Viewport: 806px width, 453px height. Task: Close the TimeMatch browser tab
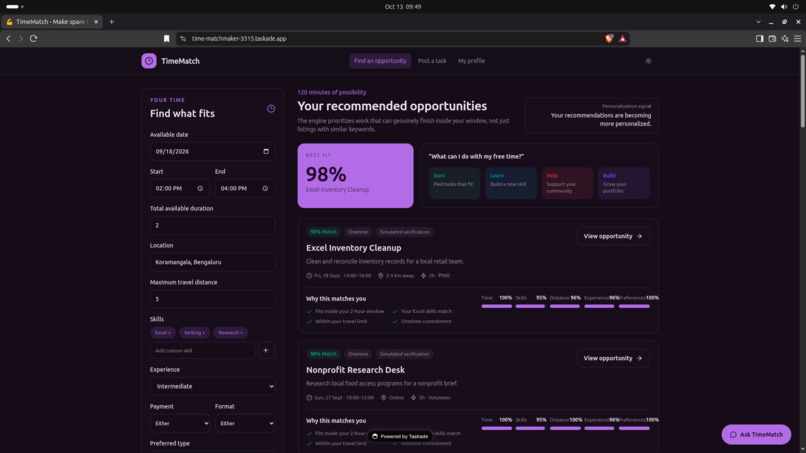tap(96, 22)
